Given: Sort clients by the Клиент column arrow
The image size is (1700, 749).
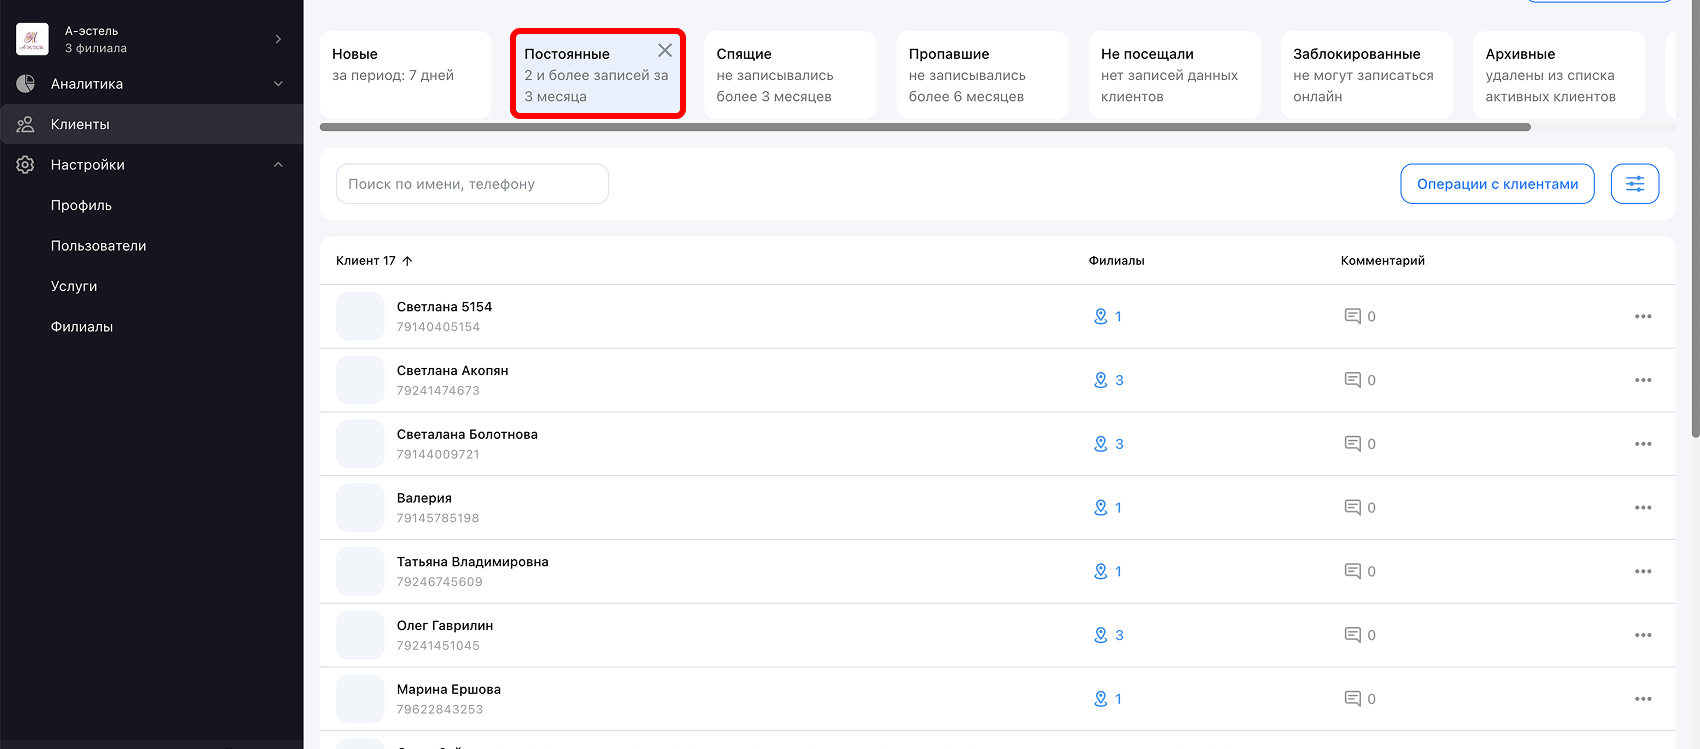Looking at the screenshot, I should 407,261.
